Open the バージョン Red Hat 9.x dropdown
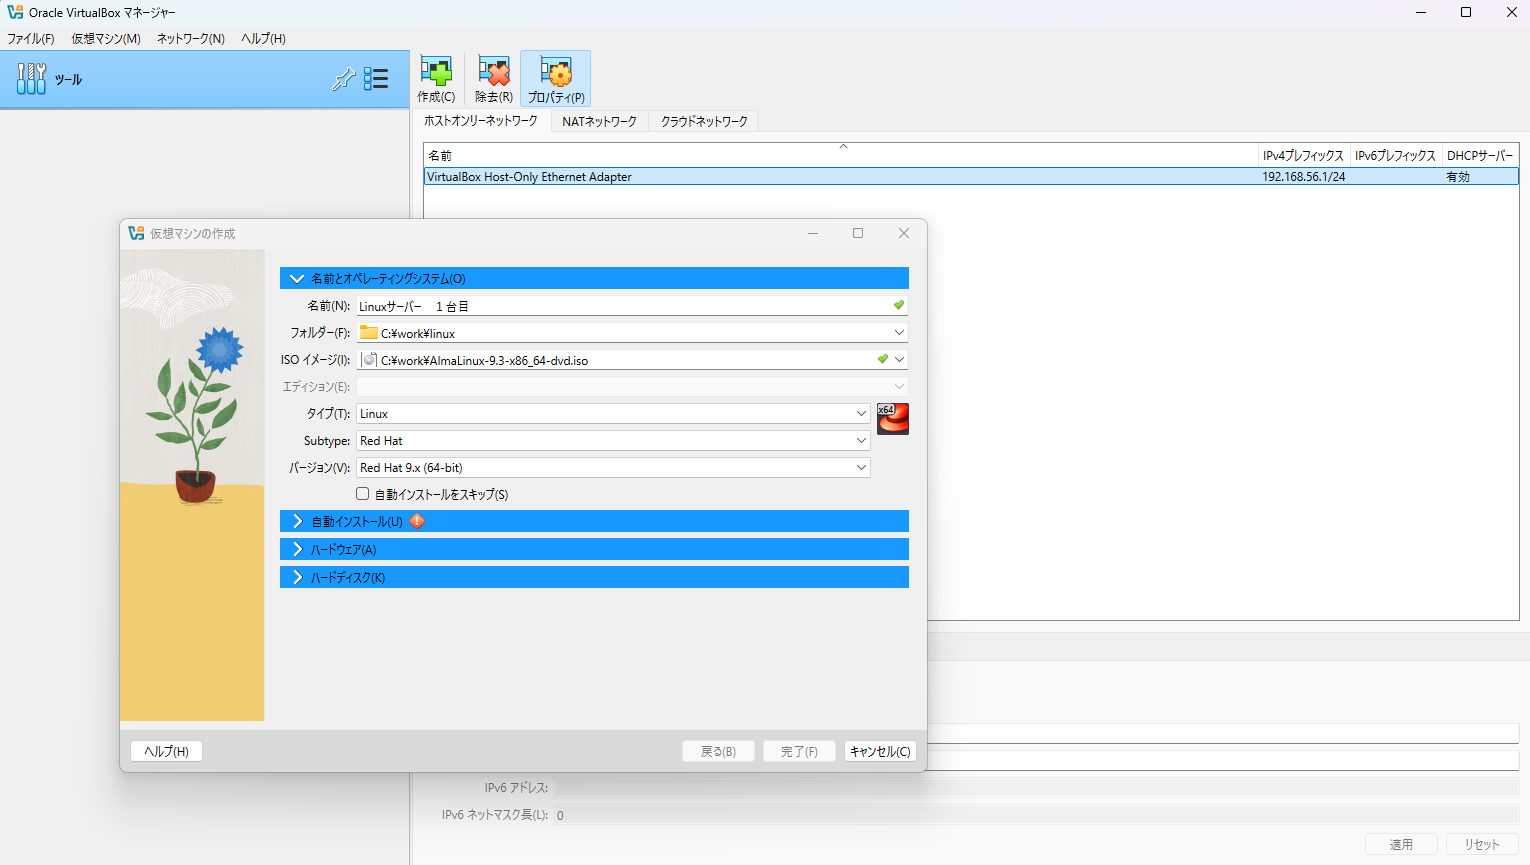Image resolution: width=1530 pixels, height=865 pixels. [x=860, y=468]
